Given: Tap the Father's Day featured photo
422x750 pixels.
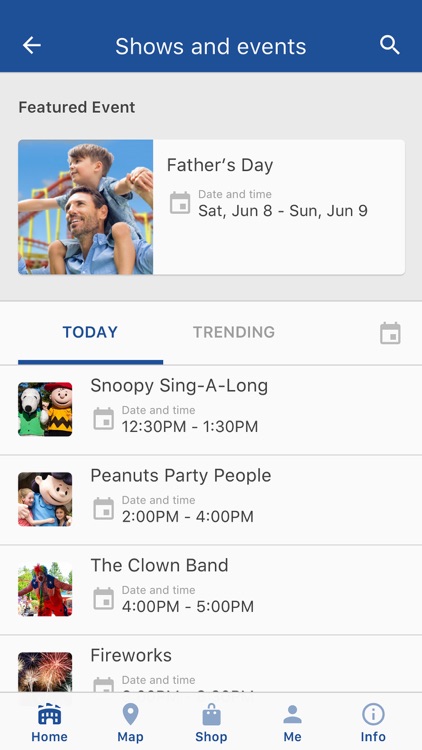Looking at the screenshot, I should [x=86, y=207].
